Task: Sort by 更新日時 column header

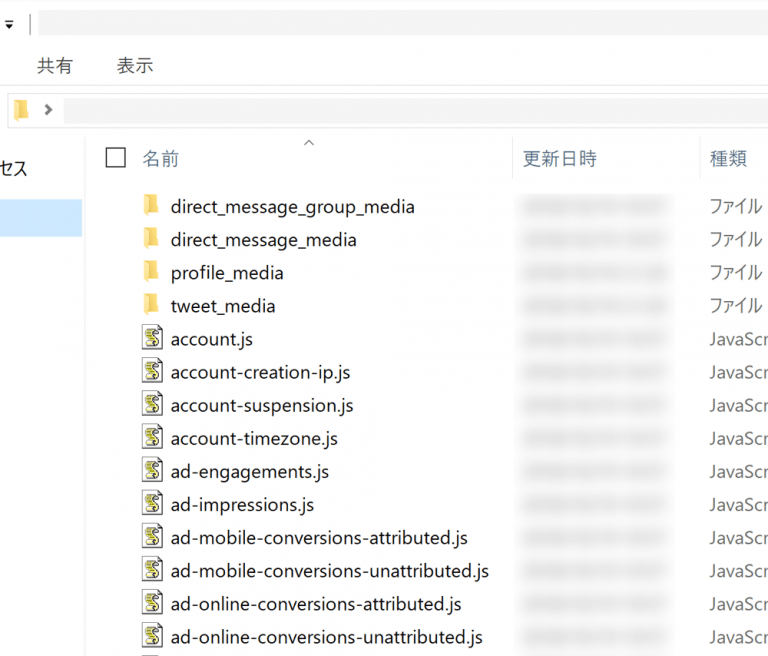Action: click(x=560, y=158)
